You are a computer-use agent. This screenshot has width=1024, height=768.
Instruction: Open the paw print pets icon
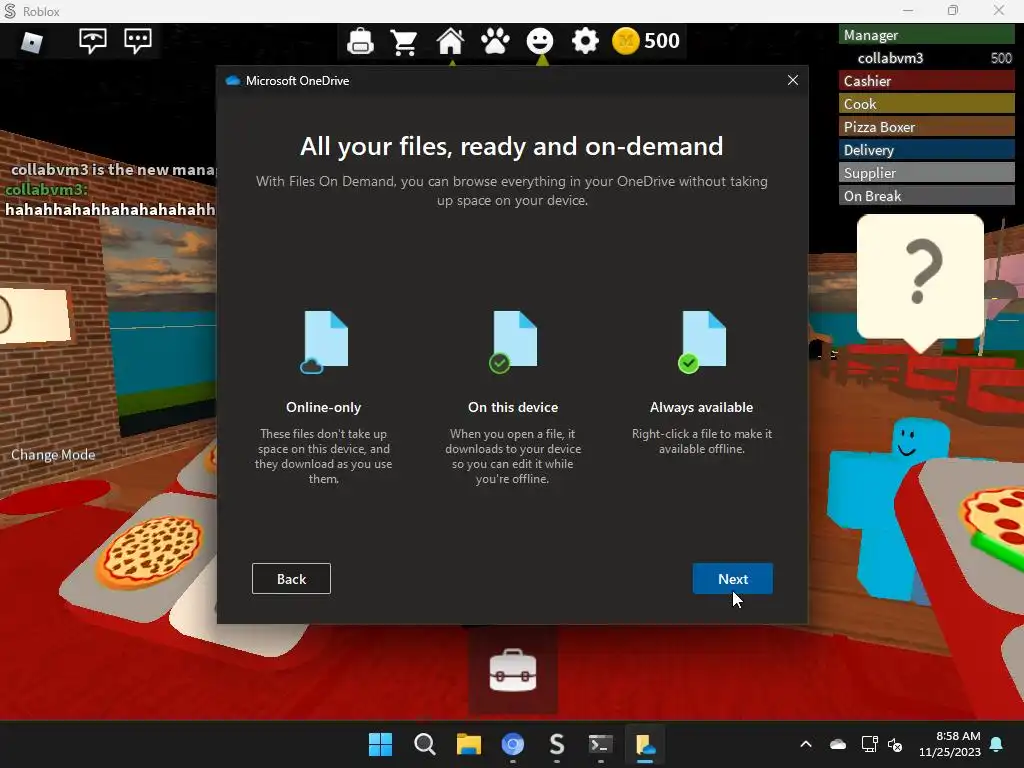(495, 42)
